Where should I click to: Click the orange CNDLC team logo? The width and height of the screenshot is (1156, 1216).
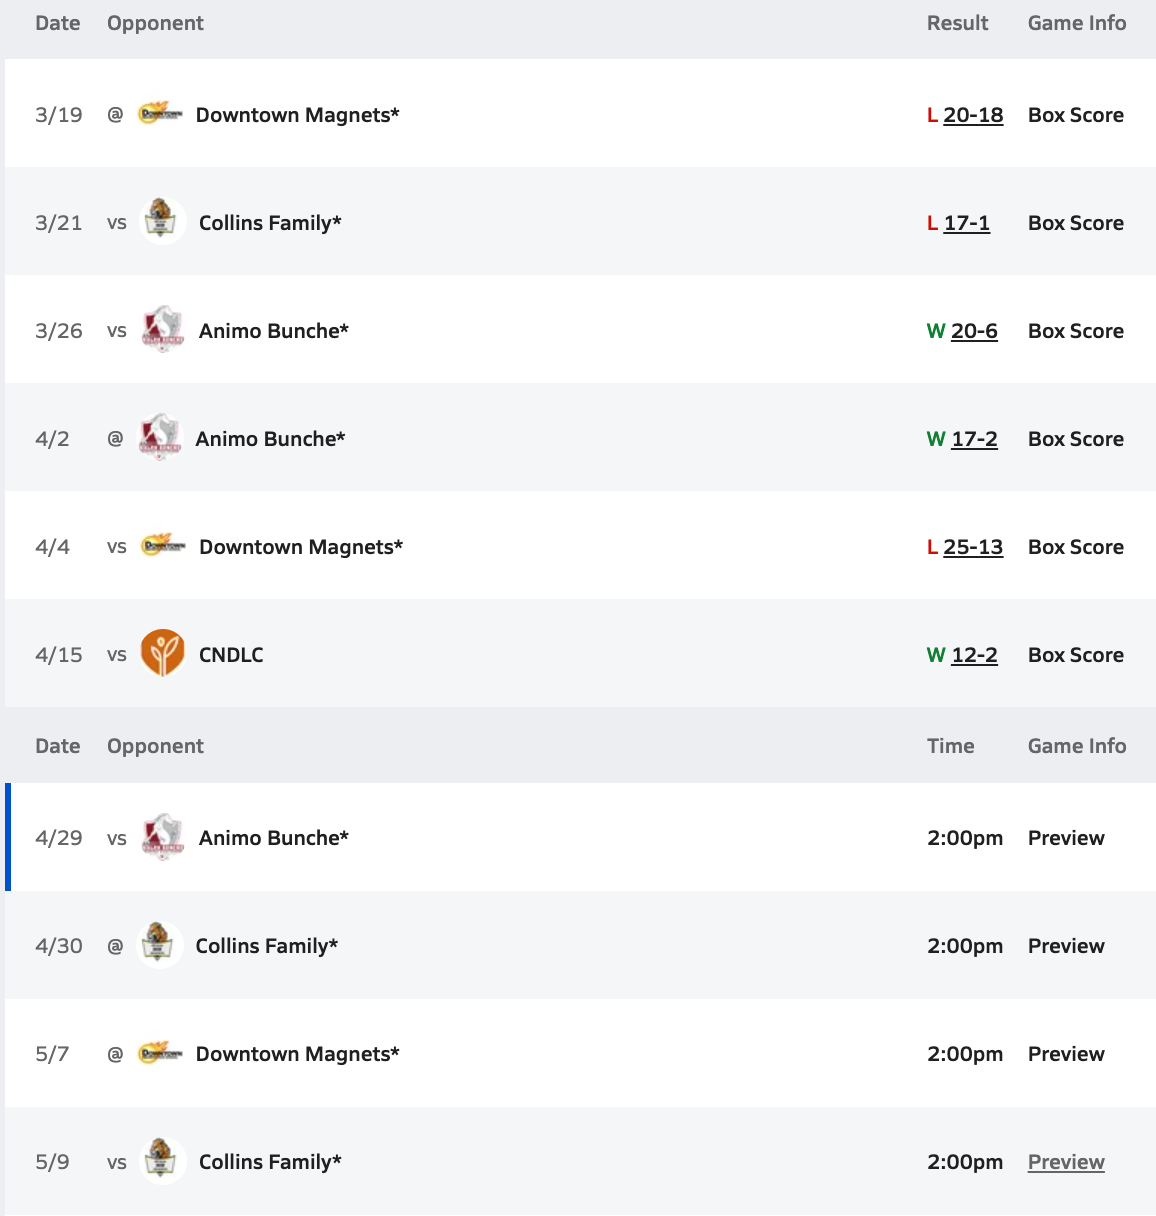click(x=162, y=654)
